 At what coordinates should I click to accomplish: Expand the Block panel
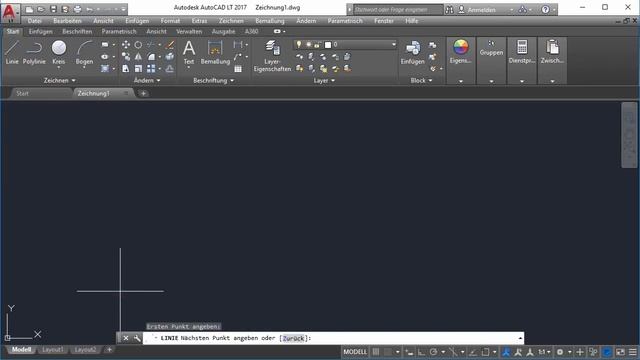(x=421, y=80)
